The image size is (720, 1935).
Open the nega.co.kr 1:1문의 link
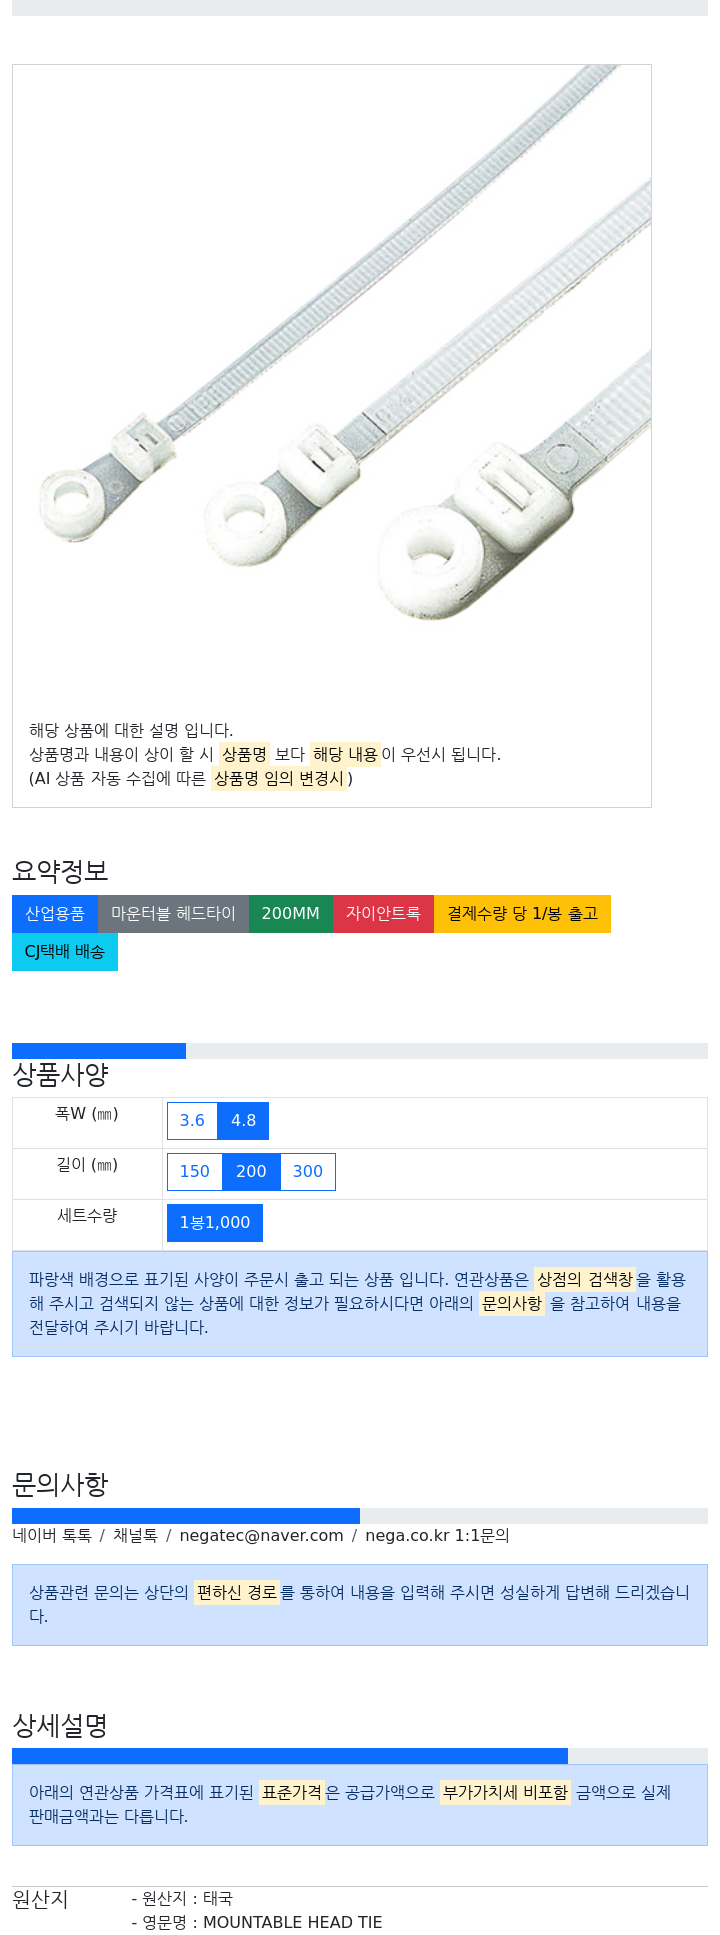(x=437, y=1535)
